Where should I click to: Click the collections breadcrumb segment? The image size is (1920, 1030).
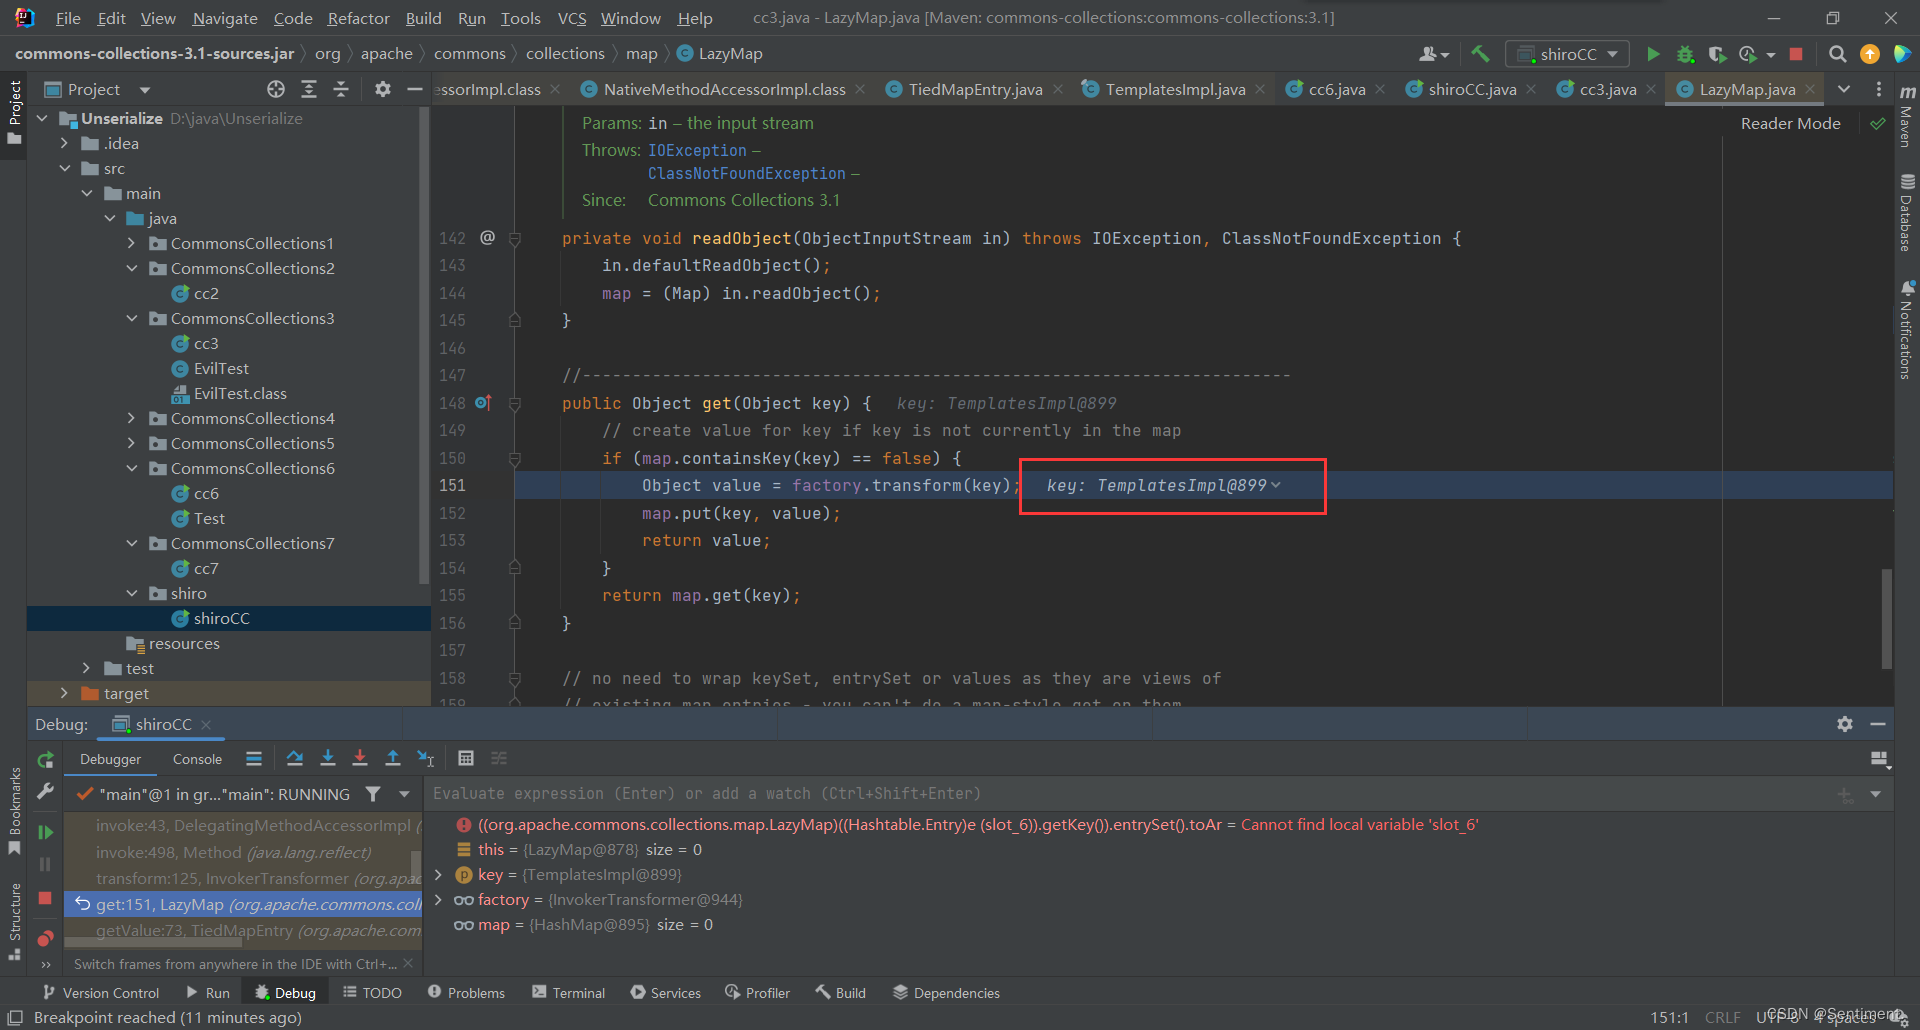(565, 53)
